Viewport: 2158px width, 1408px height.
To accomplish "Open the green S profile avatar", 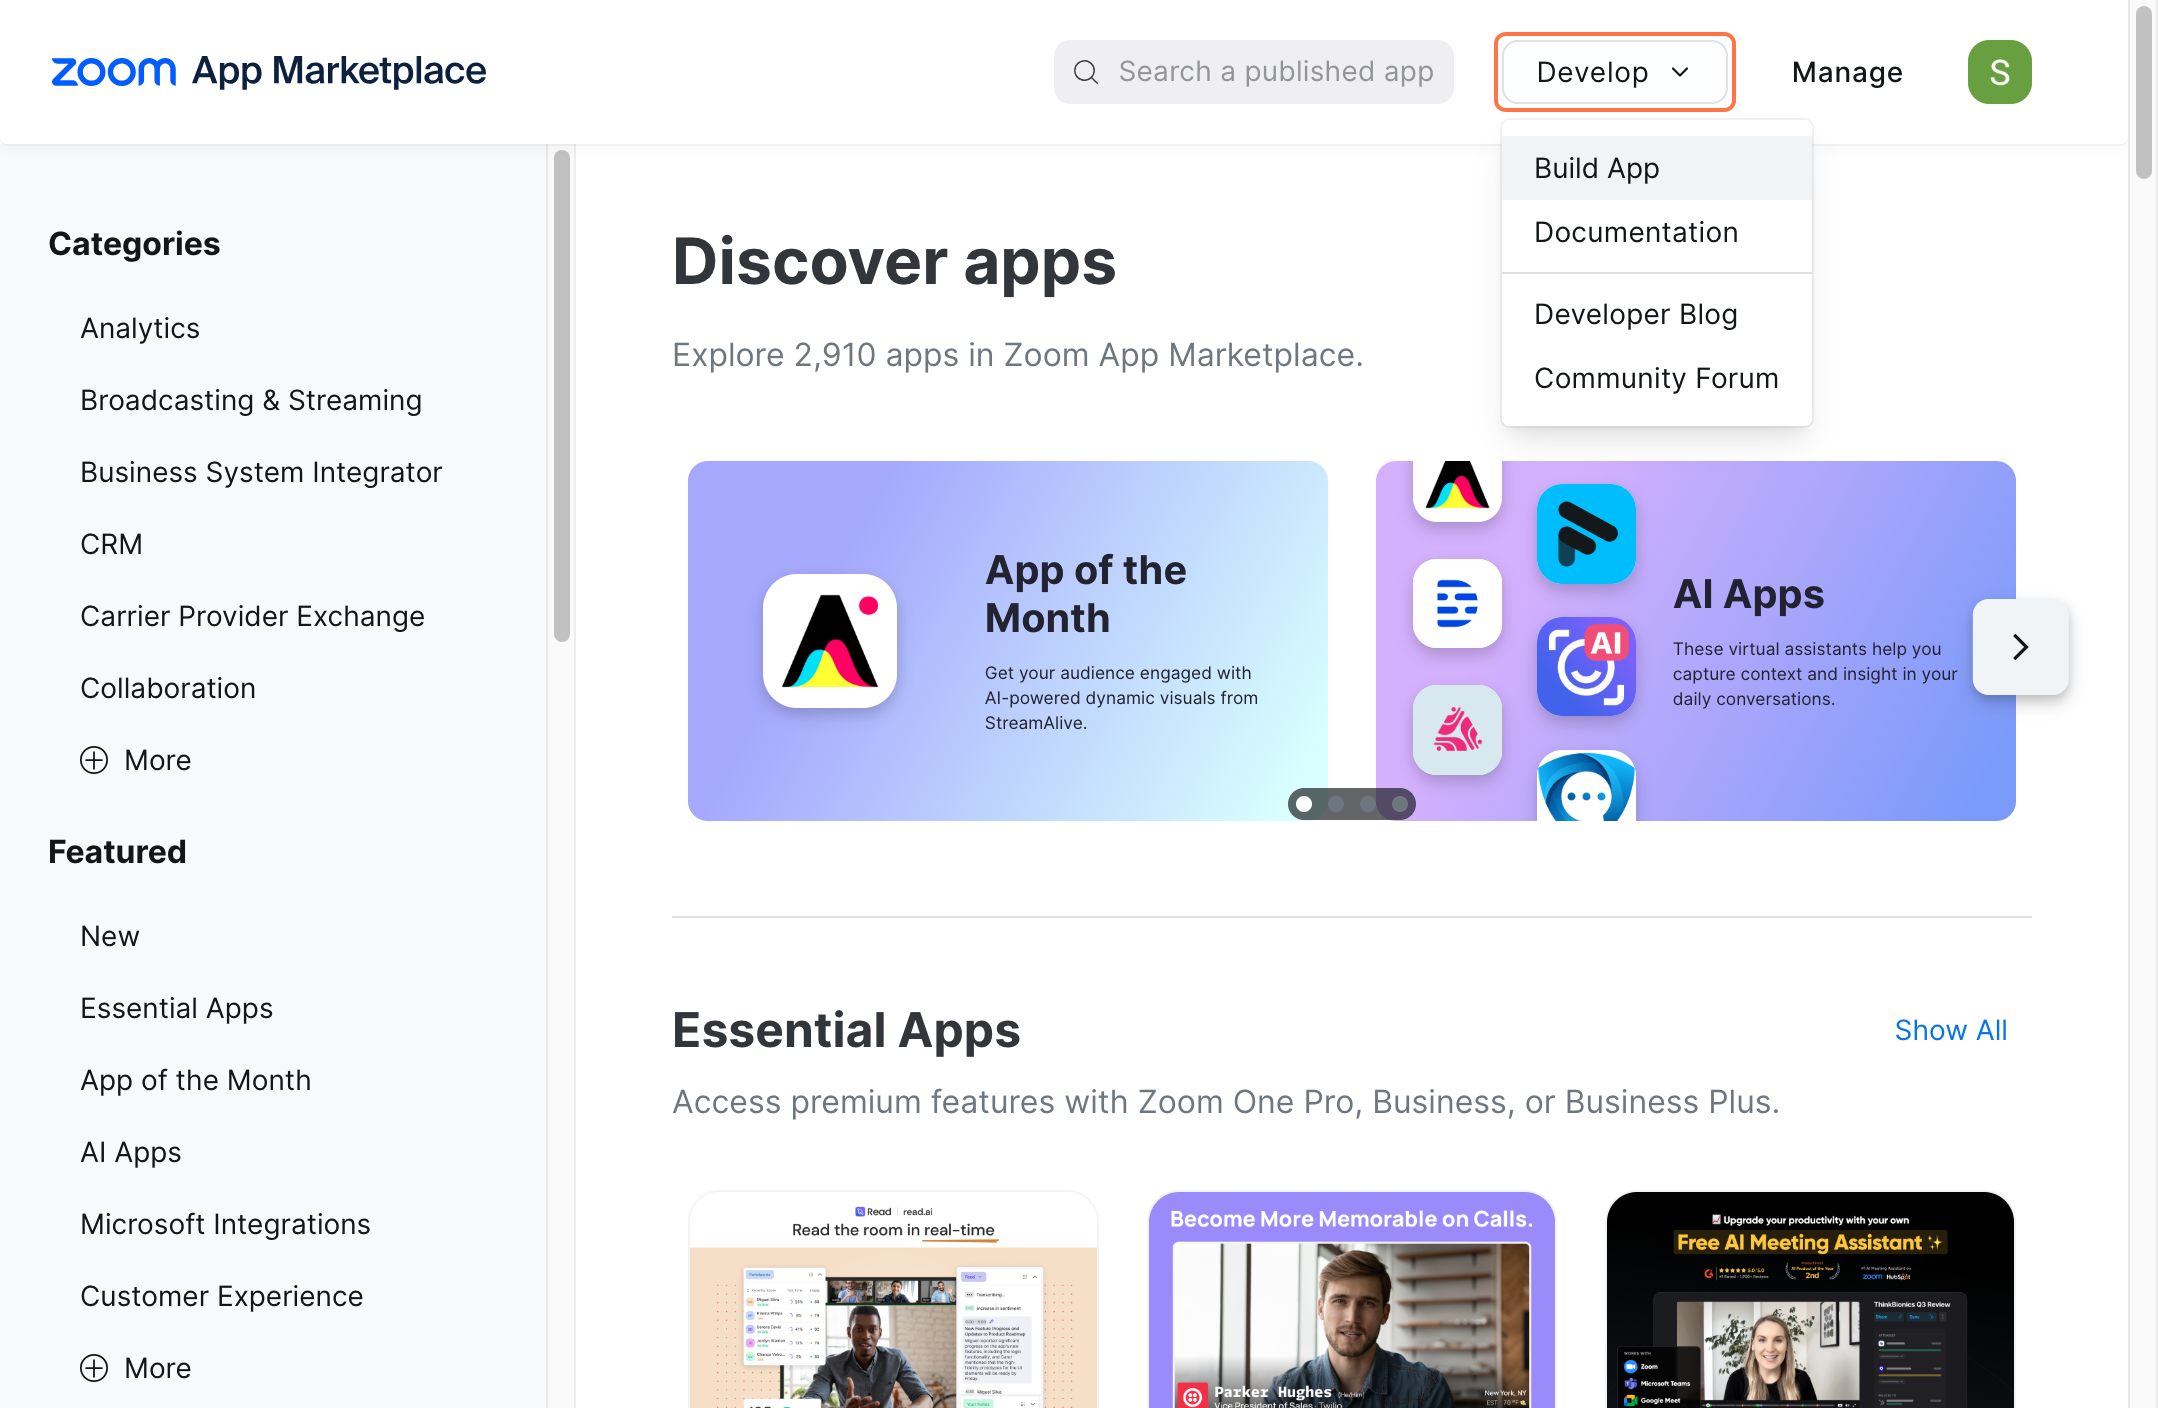I will [x=1999, y=72].
